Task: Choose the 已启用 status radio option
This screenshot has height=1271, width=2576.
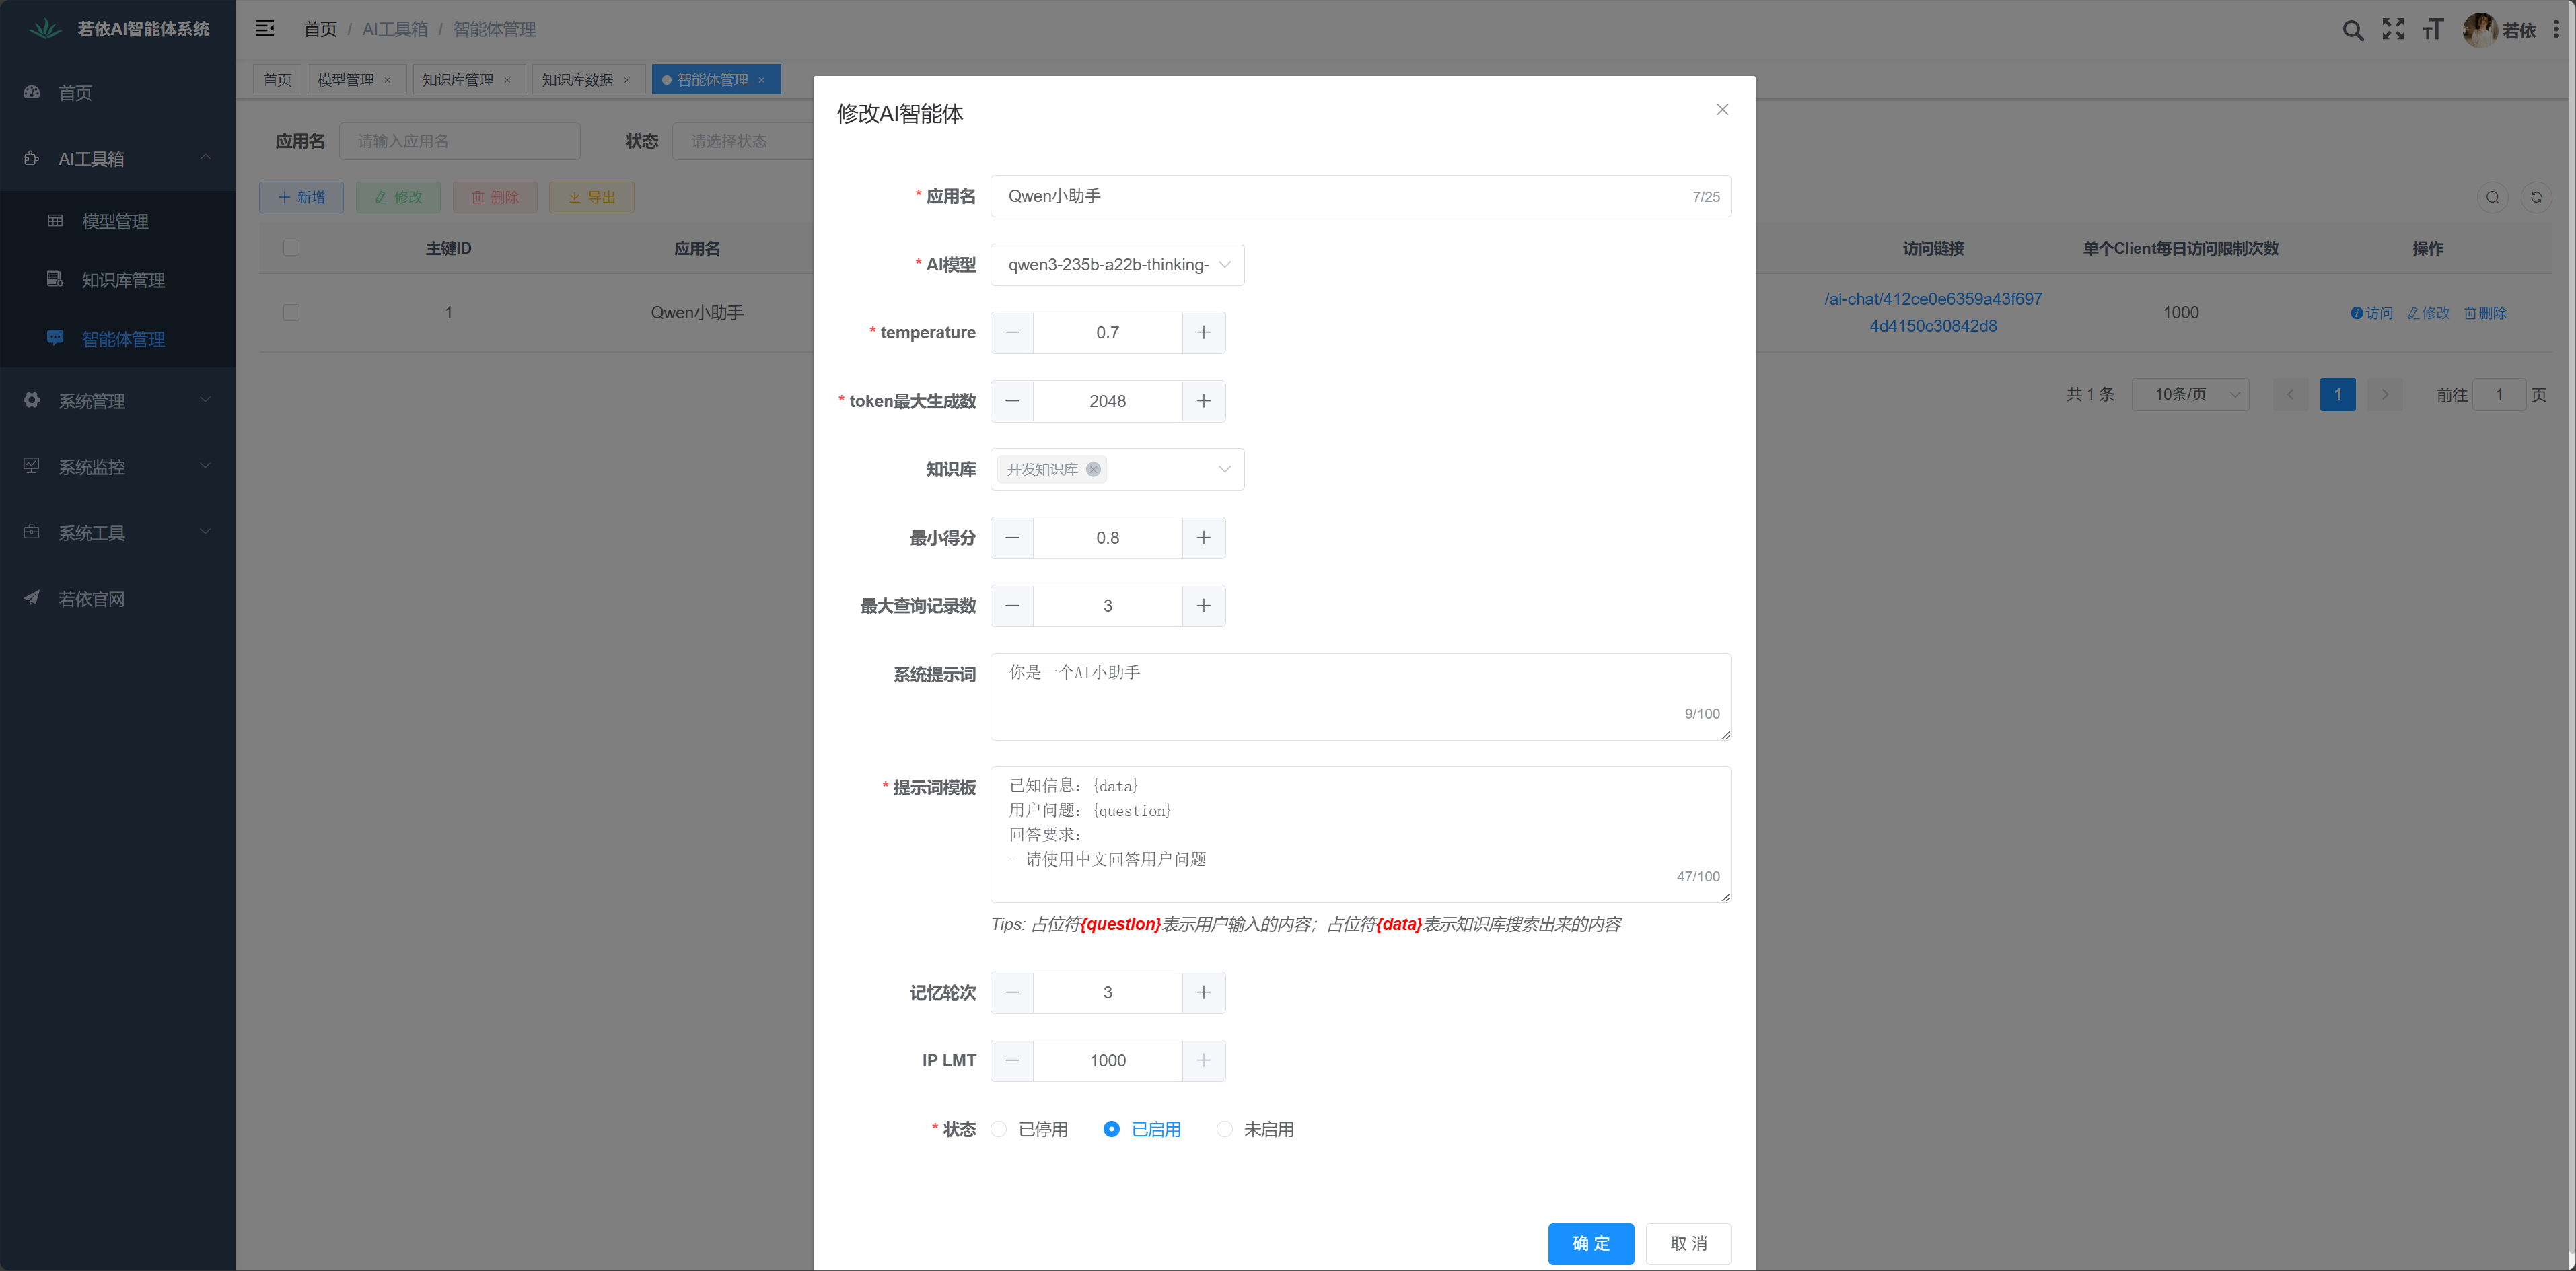Action: [1111, 1129]
